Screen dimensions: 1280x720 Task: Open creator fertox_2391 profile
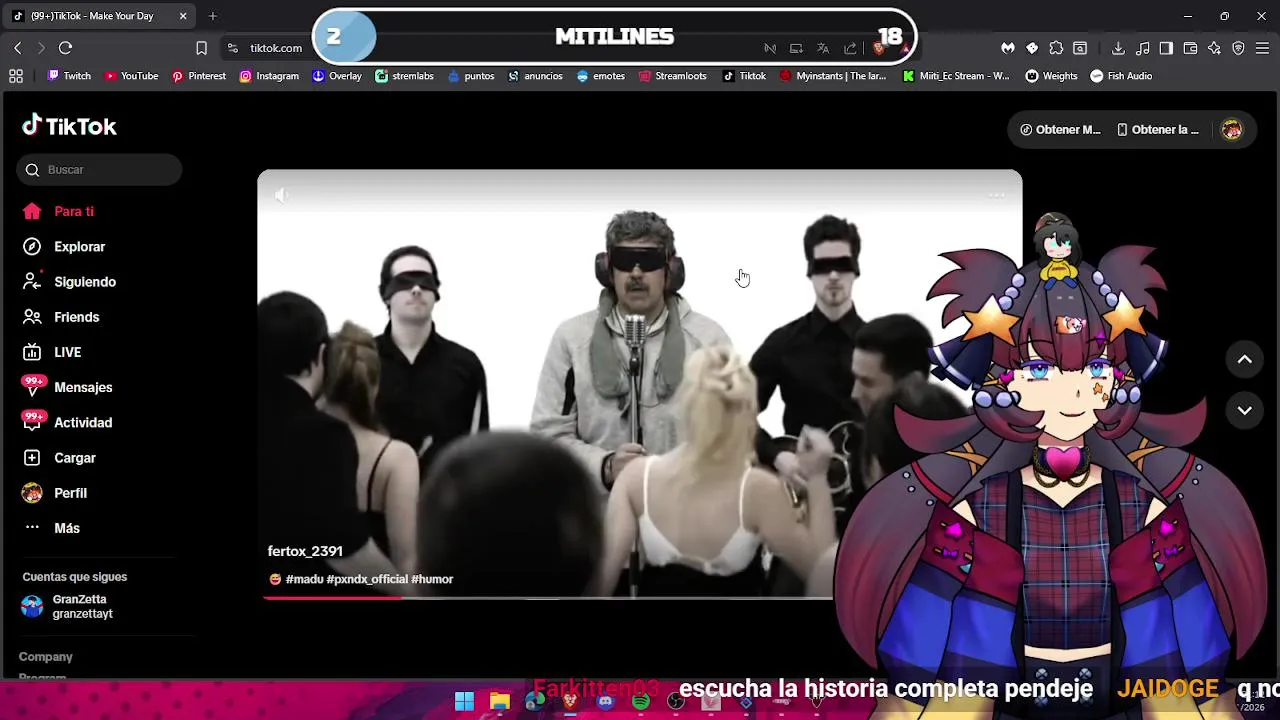coord(305,551)
